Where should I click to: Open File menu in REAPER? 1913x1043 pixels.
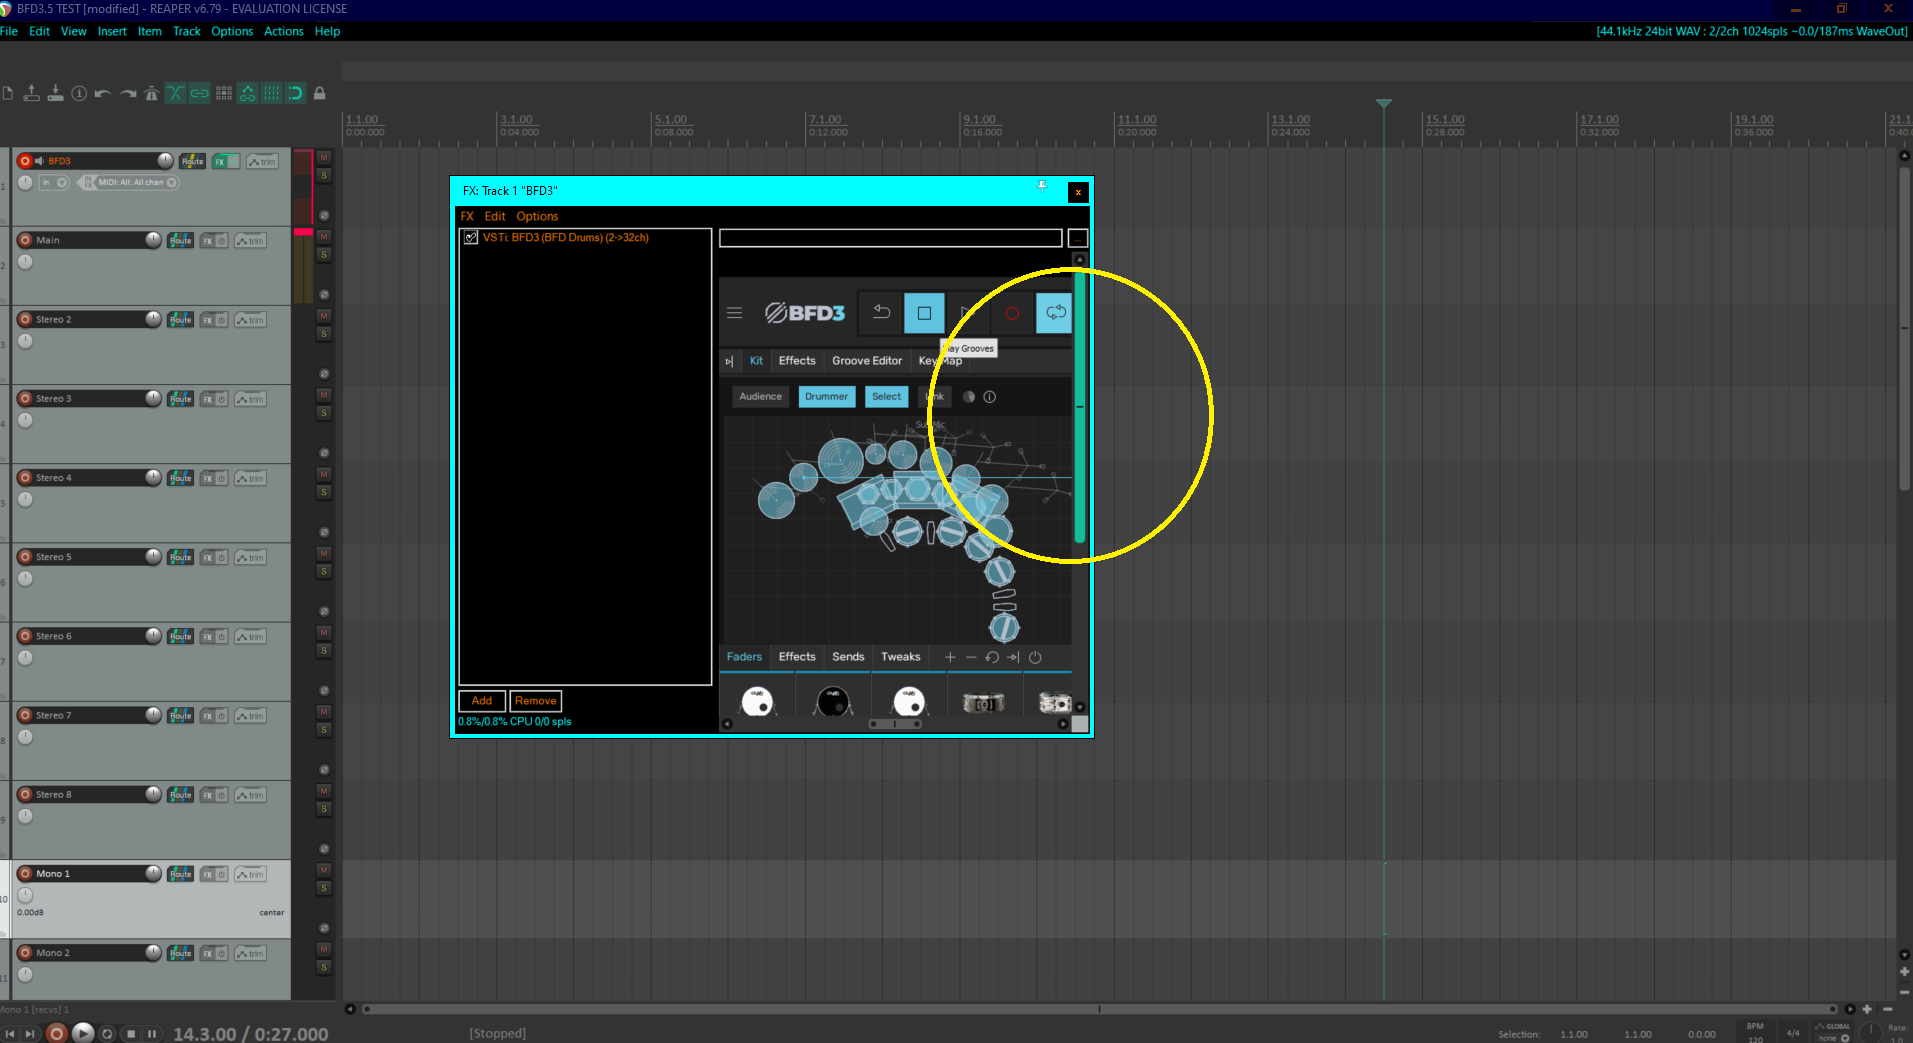pos(9,31)
